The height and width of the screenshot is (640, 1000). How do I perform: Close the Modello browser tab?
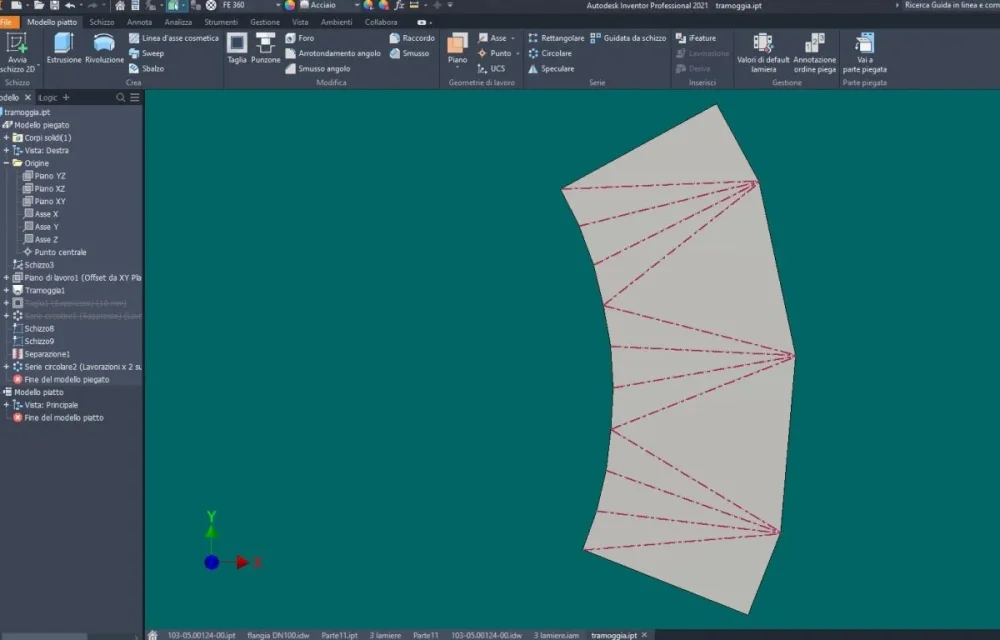point(27,98)
